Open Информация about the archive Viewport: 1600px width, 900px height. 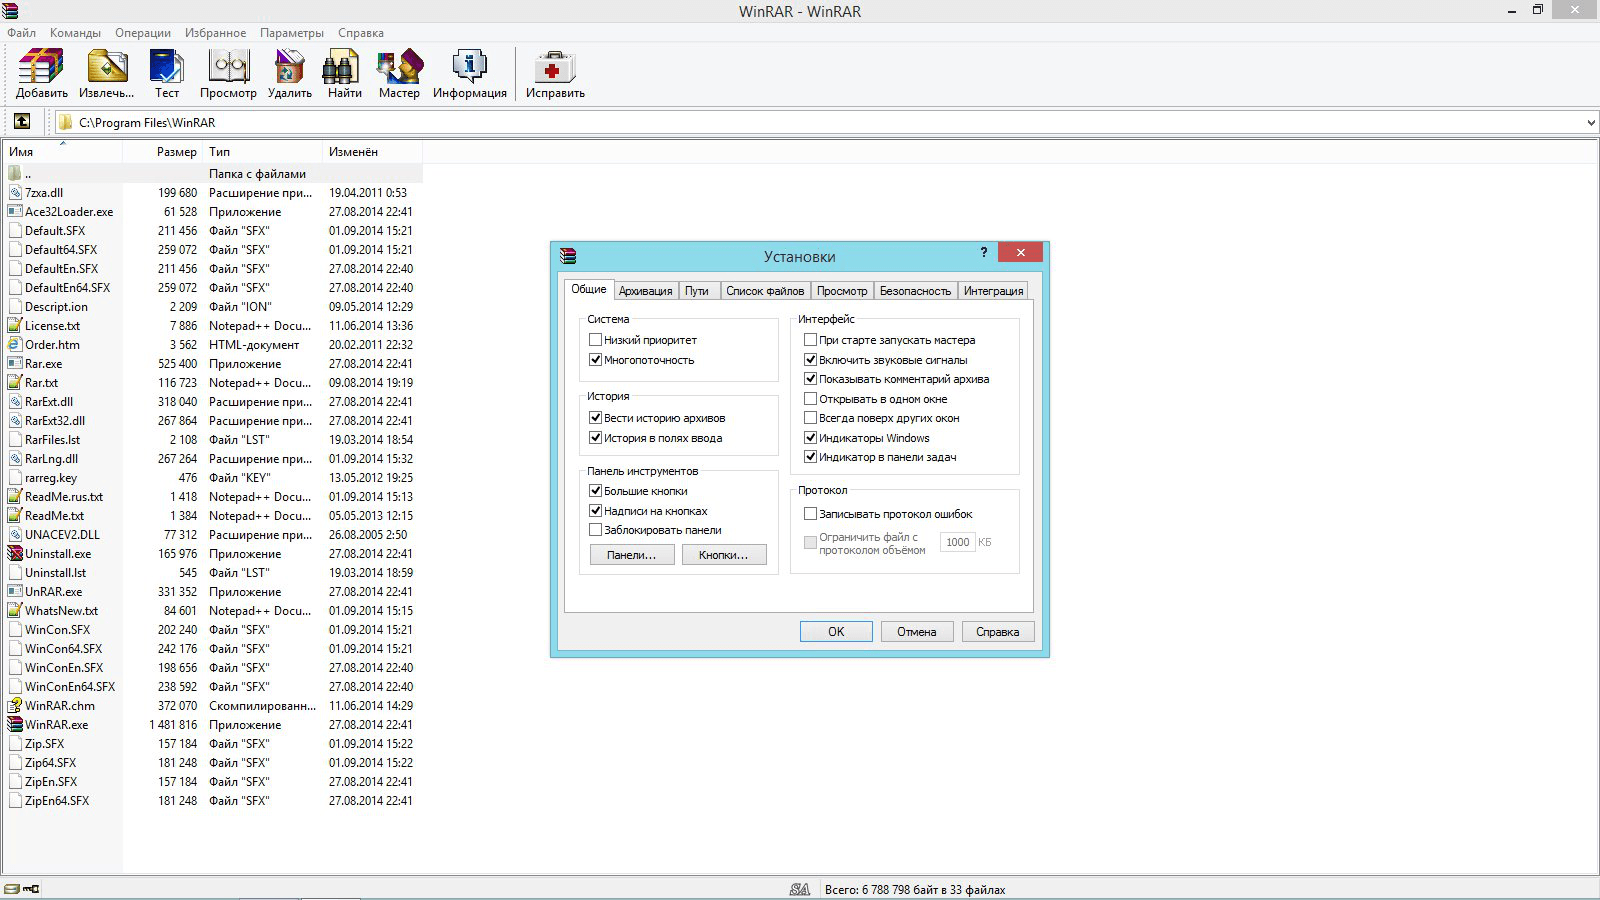(468, 70)
